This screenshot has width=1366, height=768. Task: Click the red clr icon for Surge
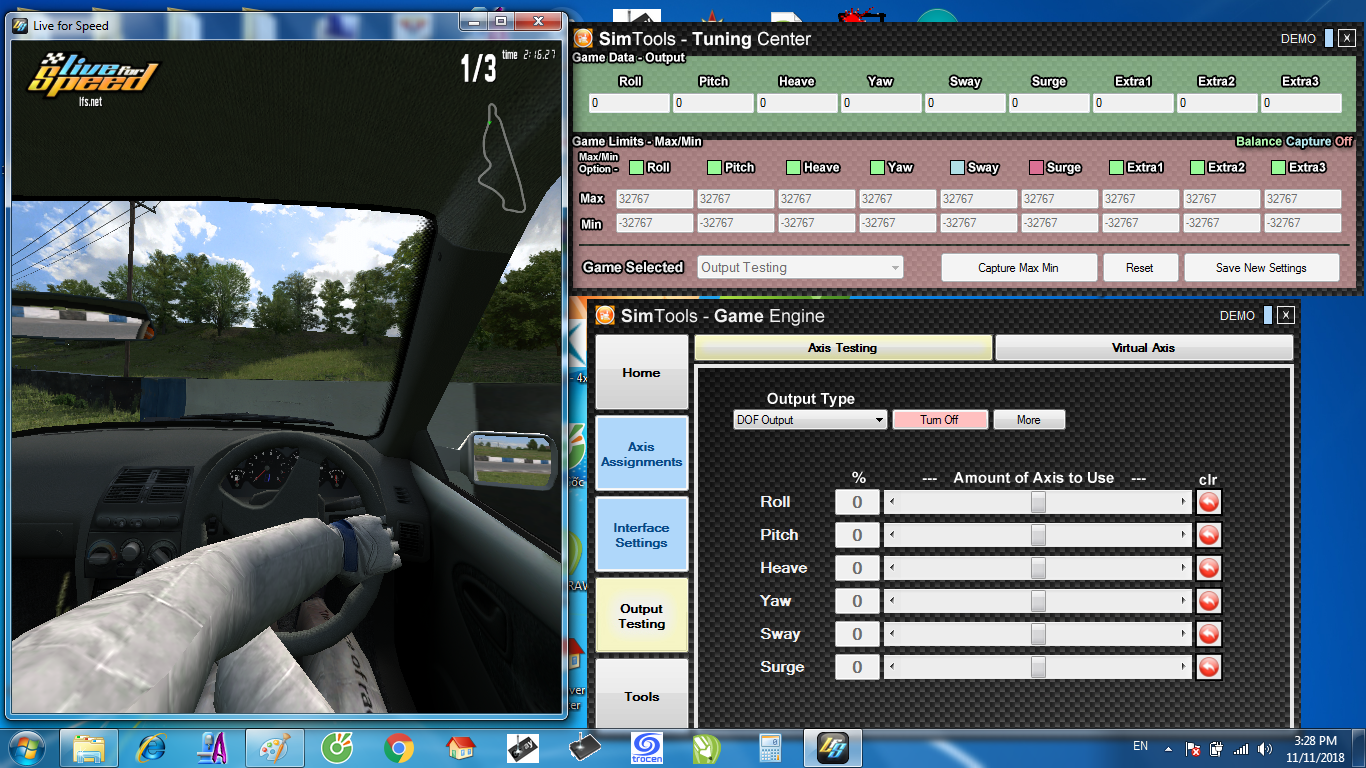1208,667
